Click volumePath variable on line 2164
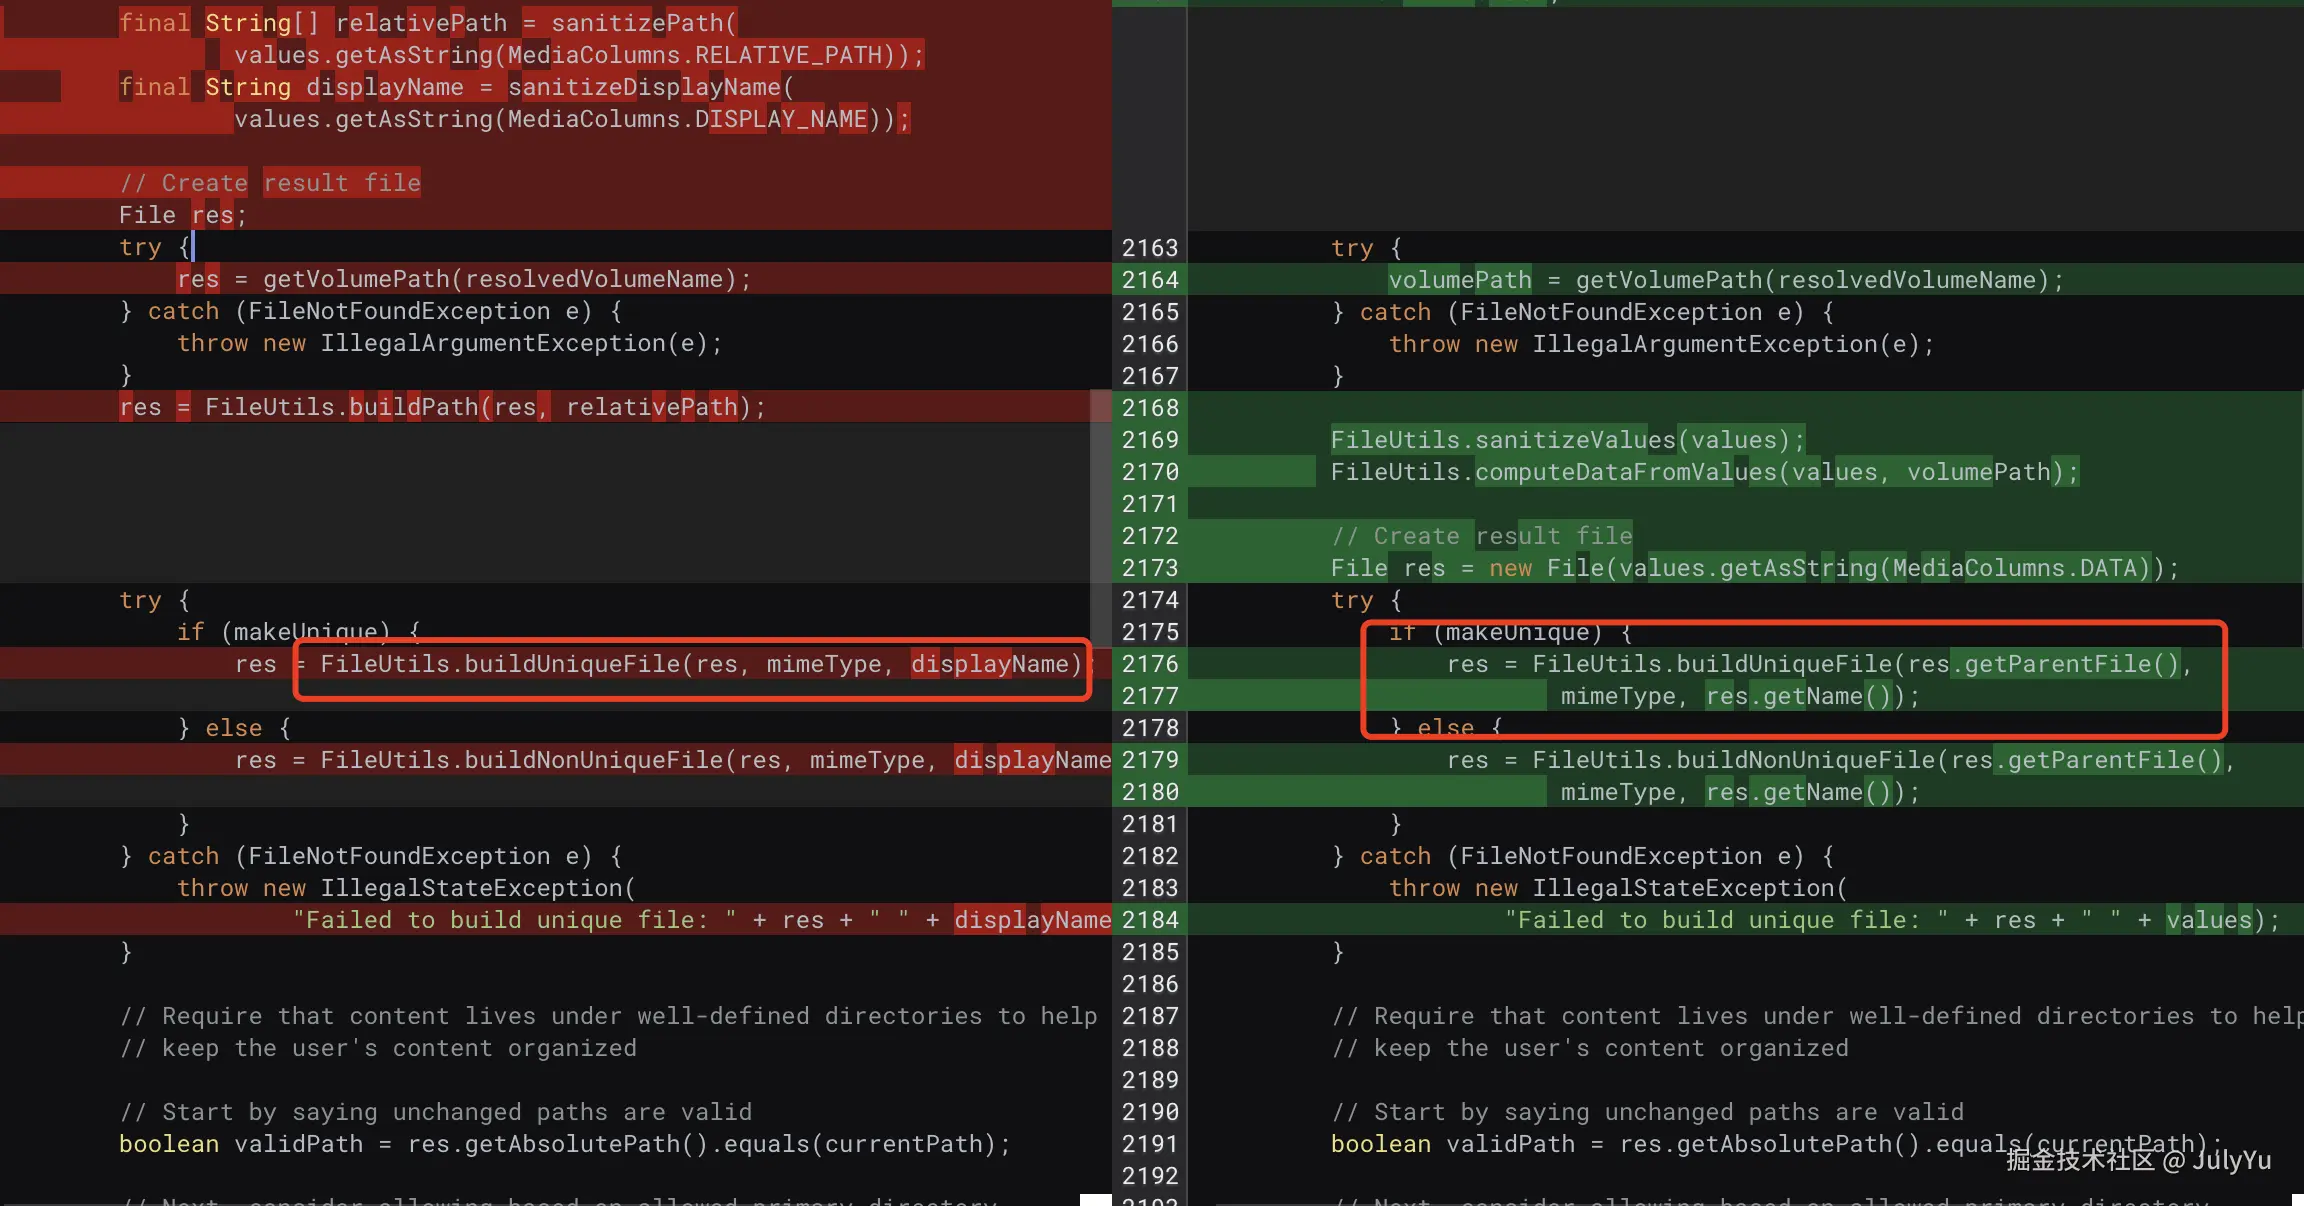The width and height of the screenshot is (2304, 1206). pos(1459,280)
